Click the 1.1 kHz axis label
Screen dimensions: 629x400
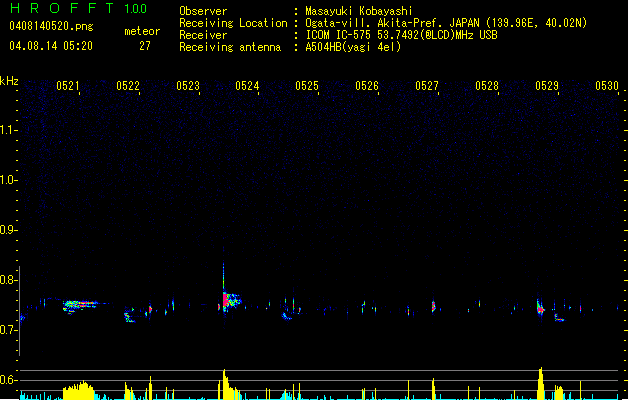(8, 130)
